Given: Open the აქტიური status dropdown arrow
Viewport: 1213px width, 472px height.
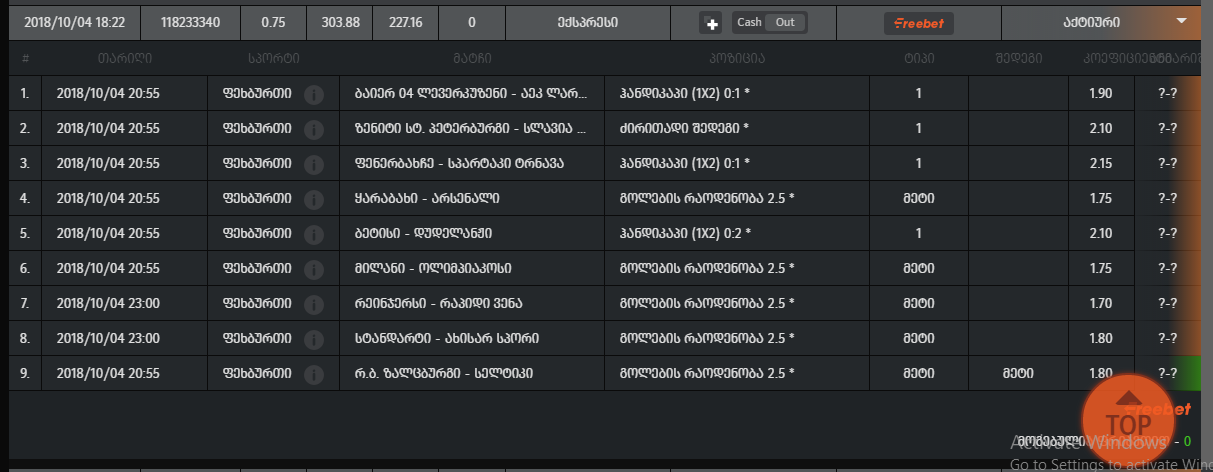Looking at the screenshot, I should click(x=1183, y=21).
